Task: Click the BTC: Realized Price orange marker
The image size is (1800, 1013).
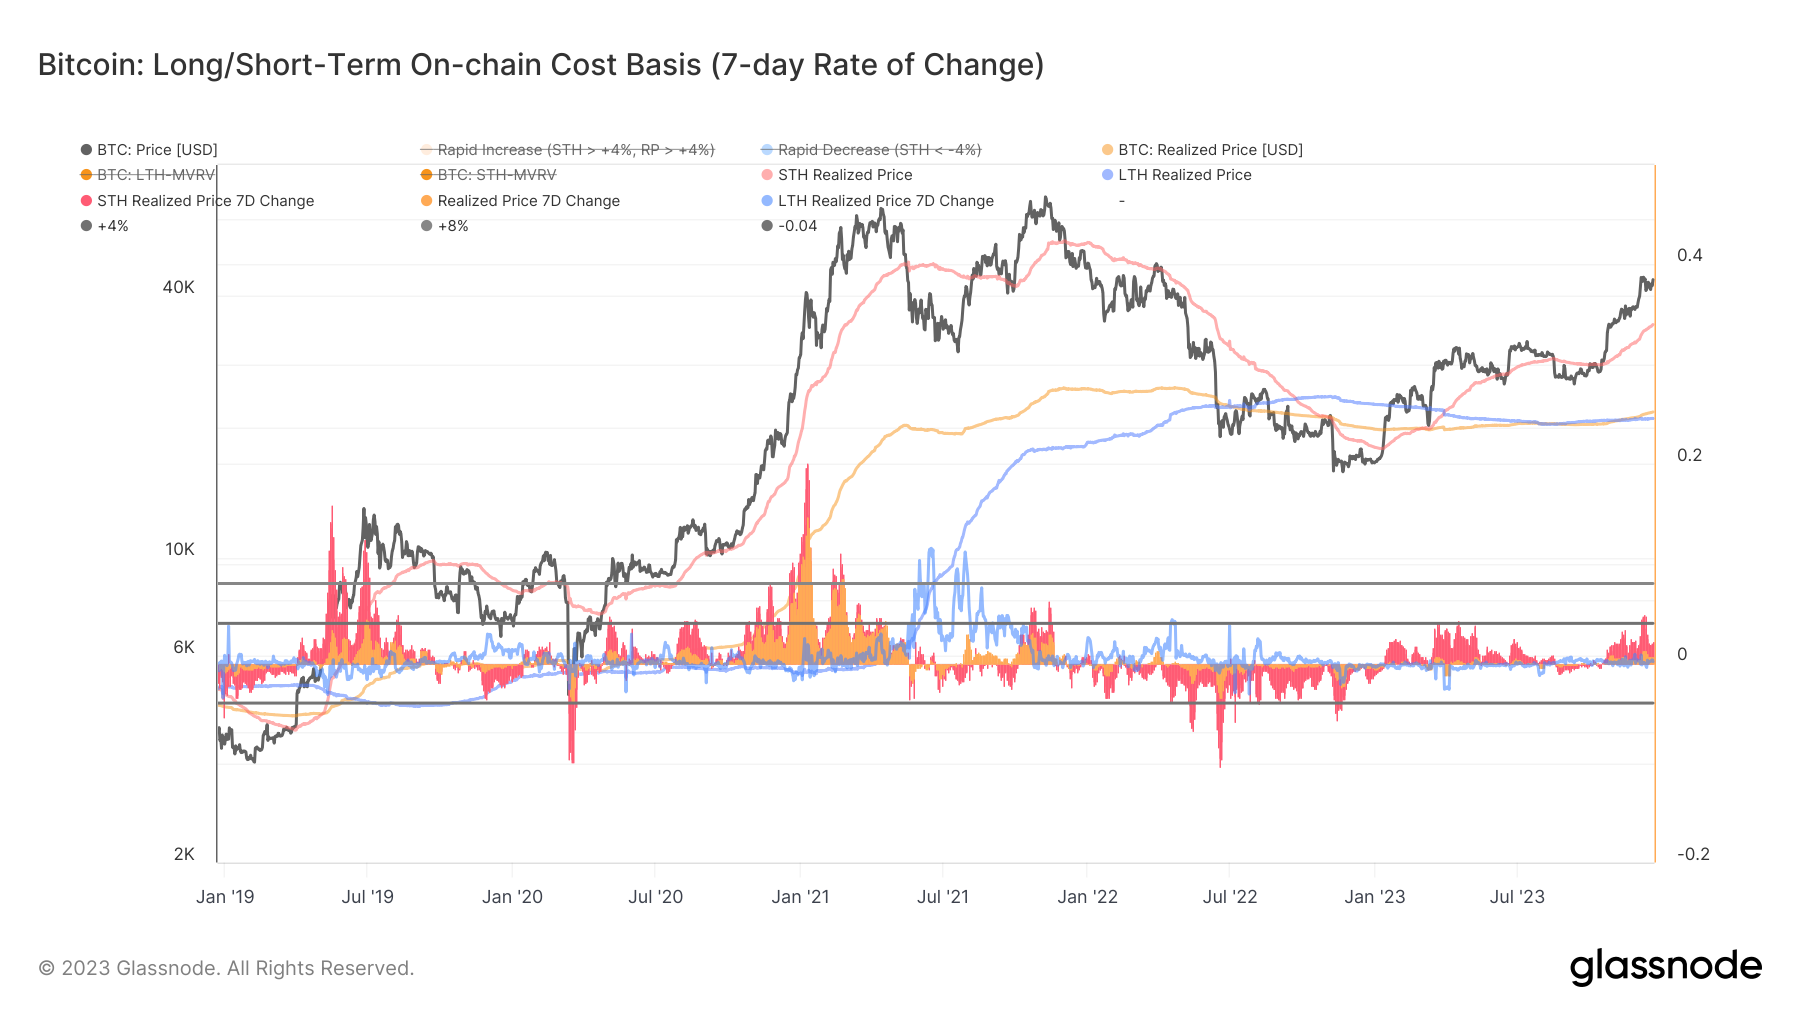Action: [1107, 150]
